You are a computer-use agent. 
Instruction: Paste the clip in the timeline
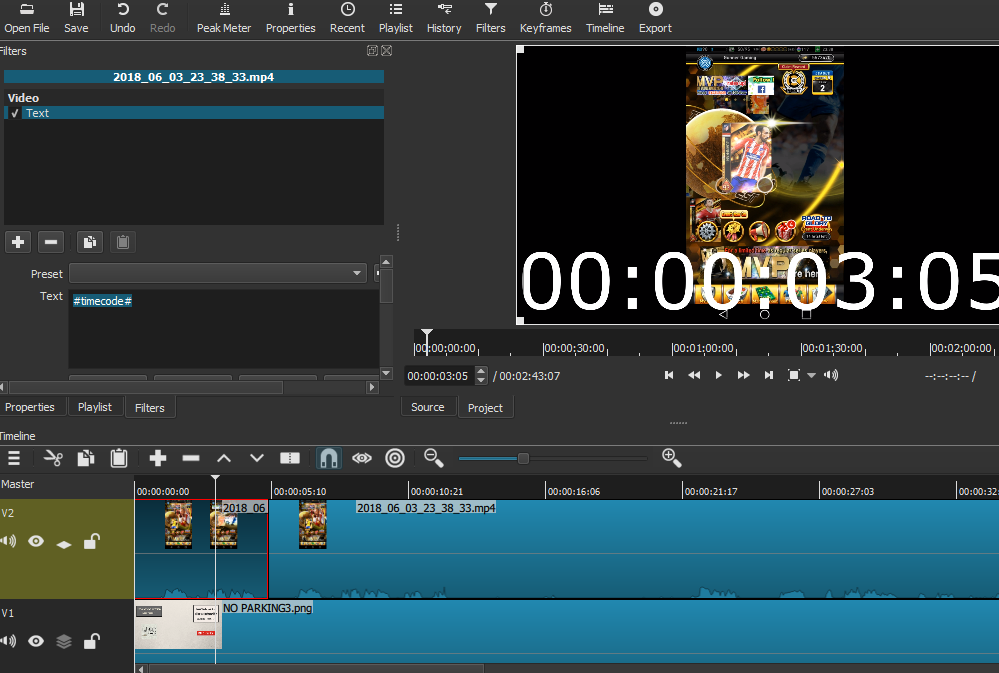tap(119, 458)
